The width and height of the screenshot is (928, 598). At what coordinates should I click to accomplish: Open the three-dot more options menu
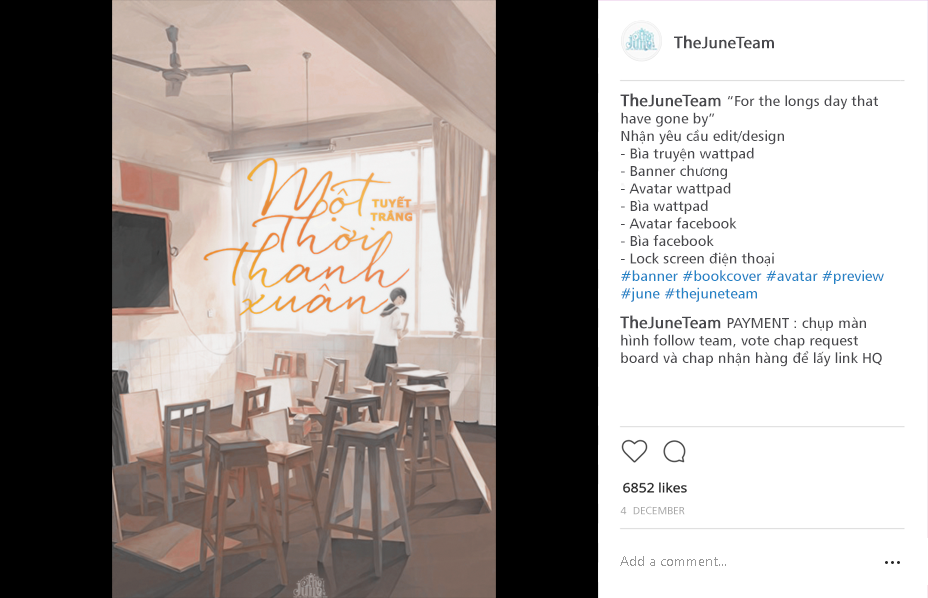point(892,562)
